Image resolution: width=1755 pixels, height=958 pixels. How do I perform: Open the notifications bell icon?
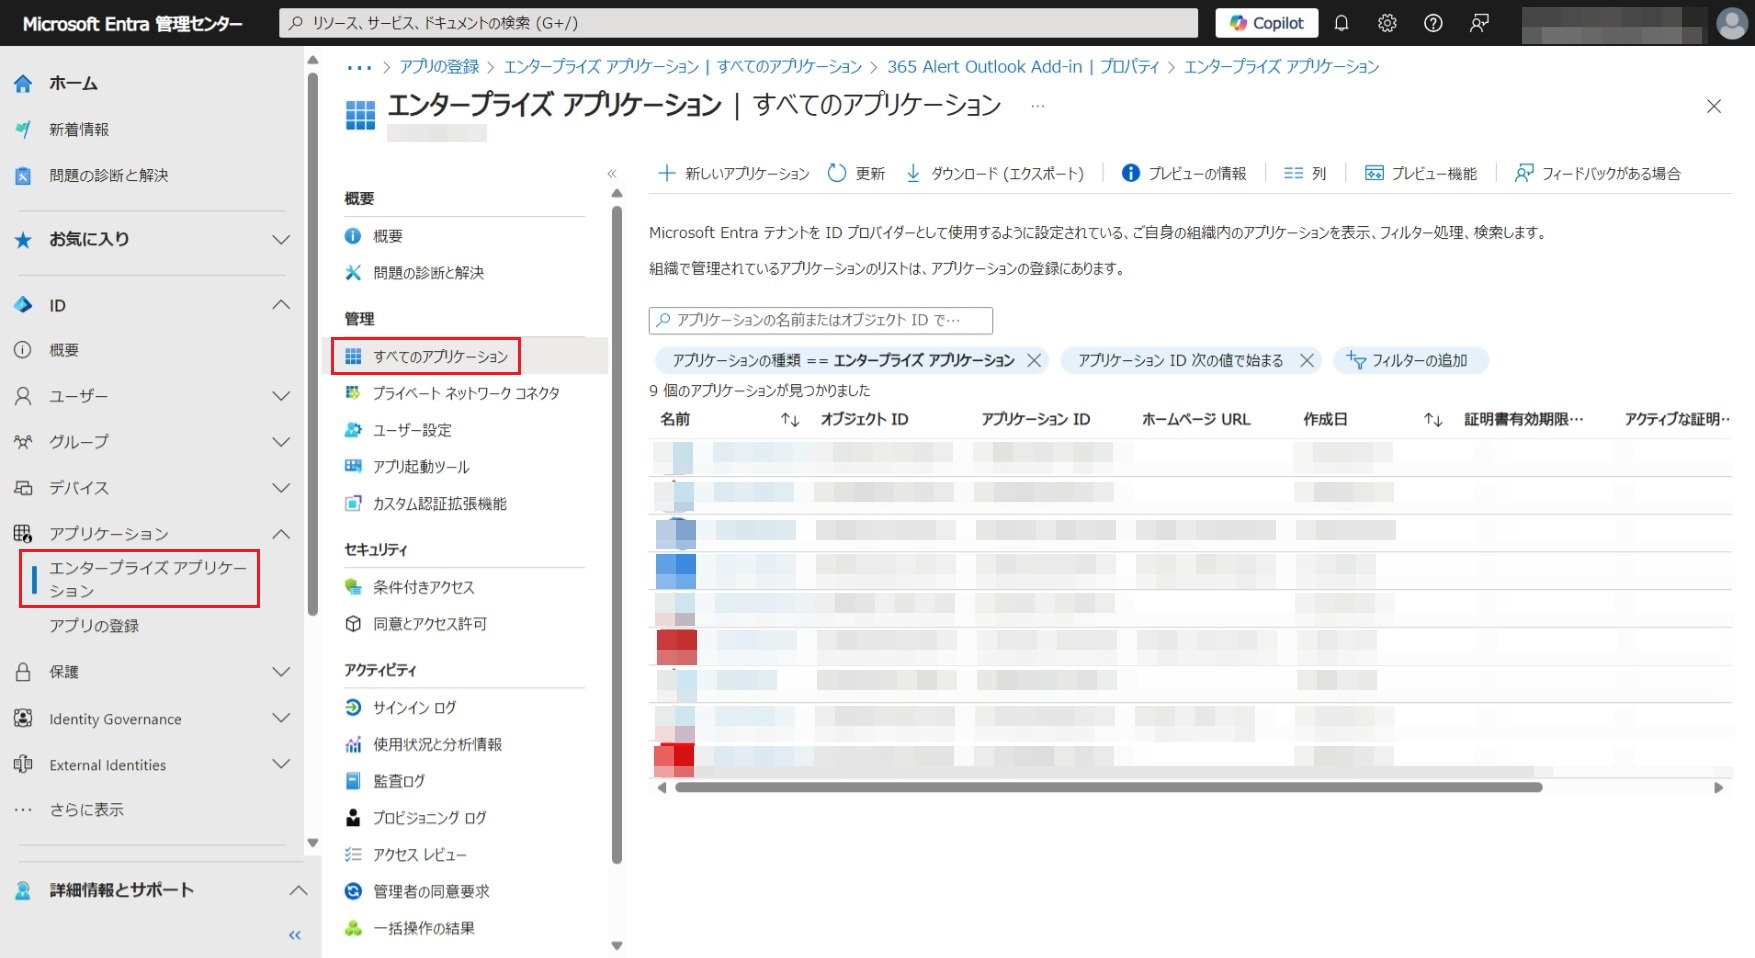(x=1341, y=23)
